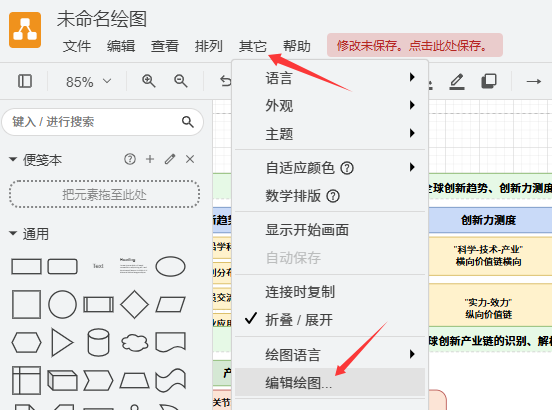Viewport: 552px width, 410px height.
Task: Expand the 语言 submenu
Action: pos(330,78)
